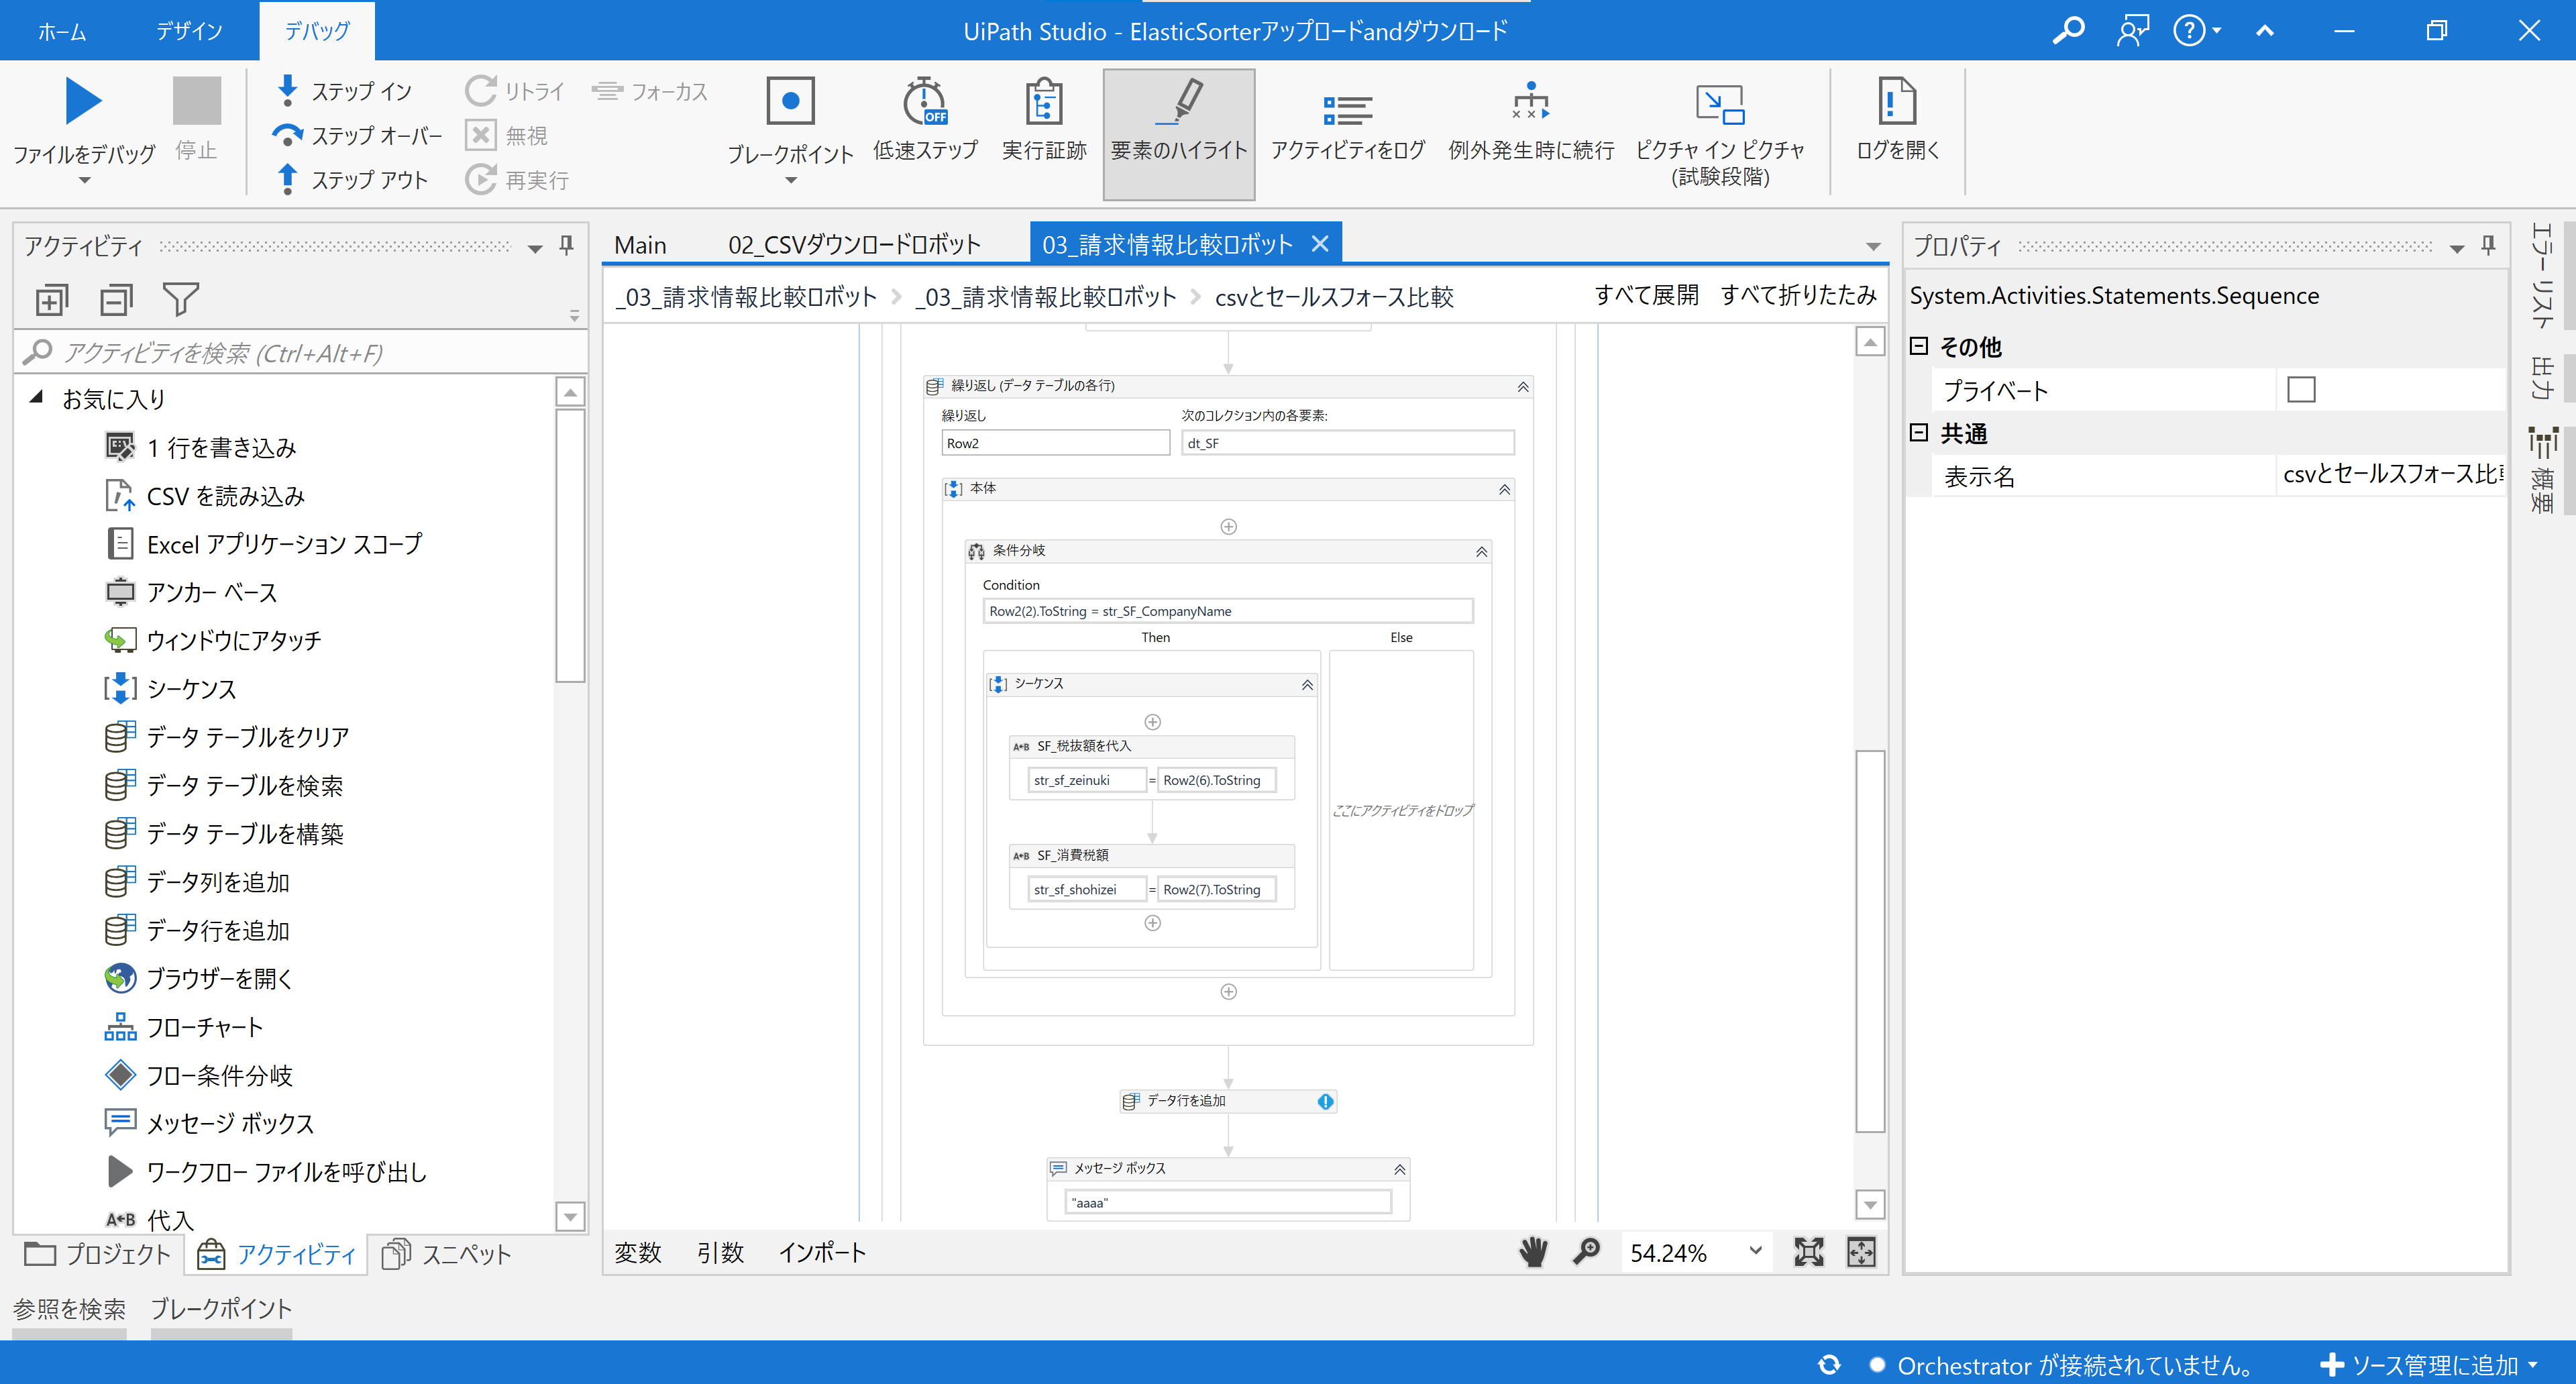Click the filter icon in the Activities panel
This screenshot has height=1384, width=2576.
(180, 299)
